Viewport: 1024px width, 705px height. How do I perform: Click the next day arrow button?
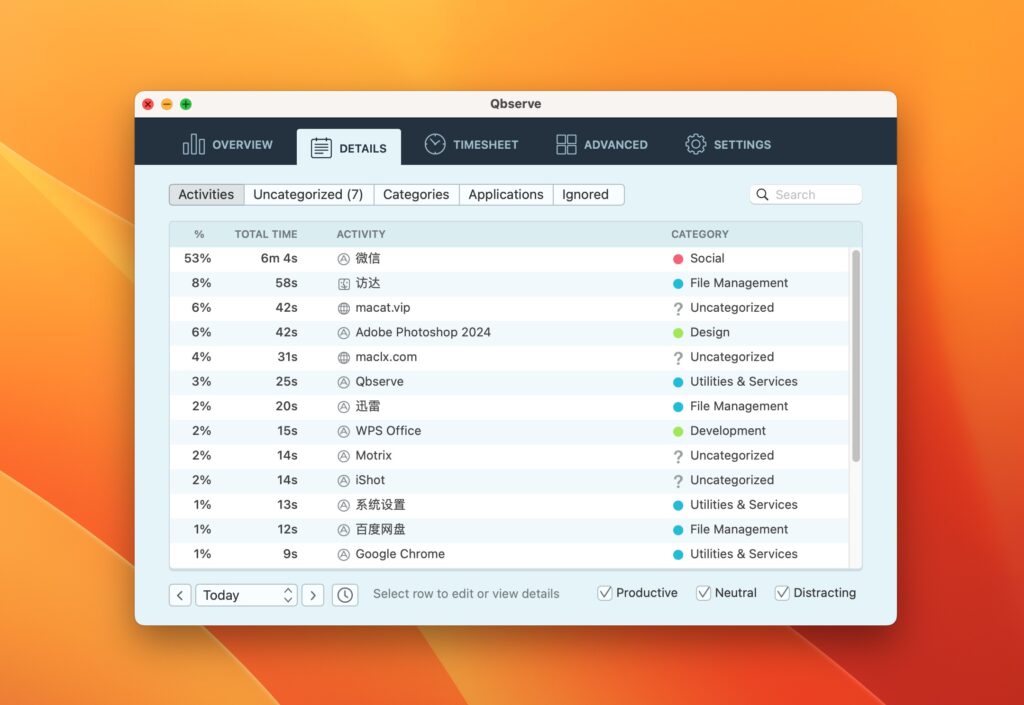click(312, 594)
